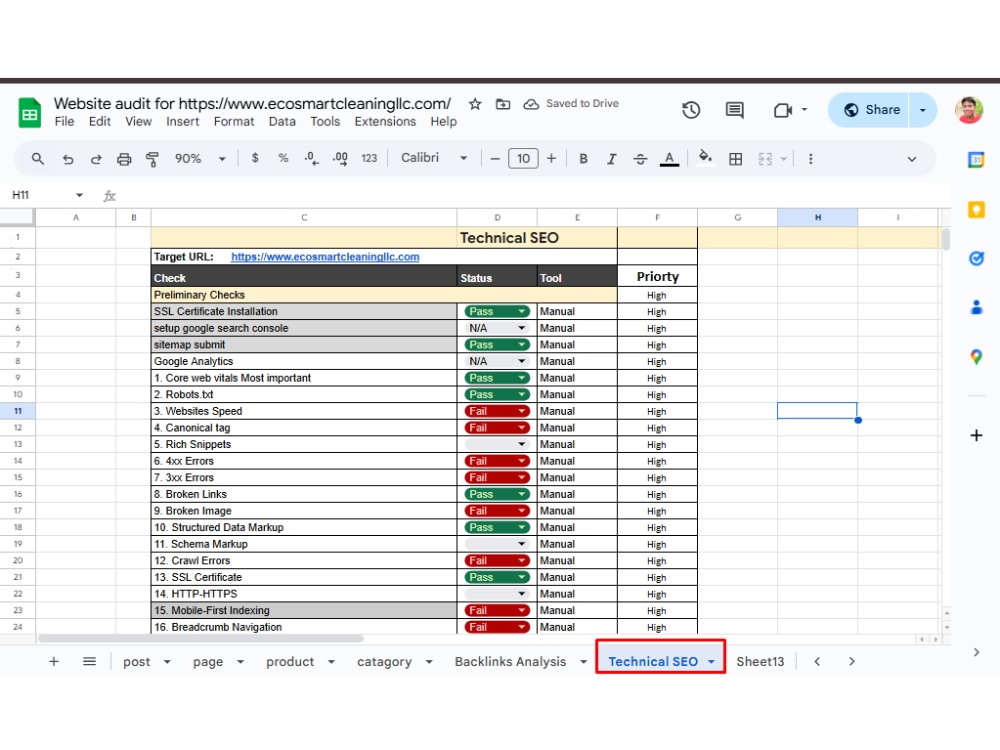
Task: Format as currency with dollar icon
Action: coord(255,158)
